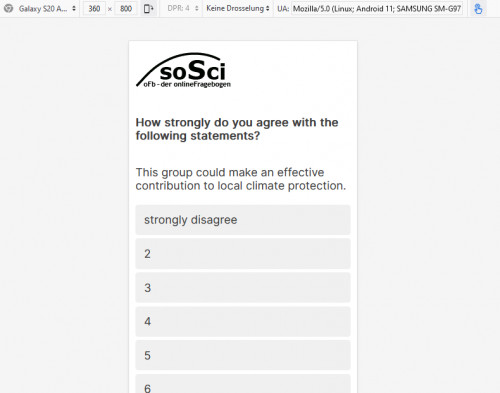The width and height of the screenshot is (500, 393).
Task: Open the Galaxy S20 device dropdown
Action: [47, 9]
